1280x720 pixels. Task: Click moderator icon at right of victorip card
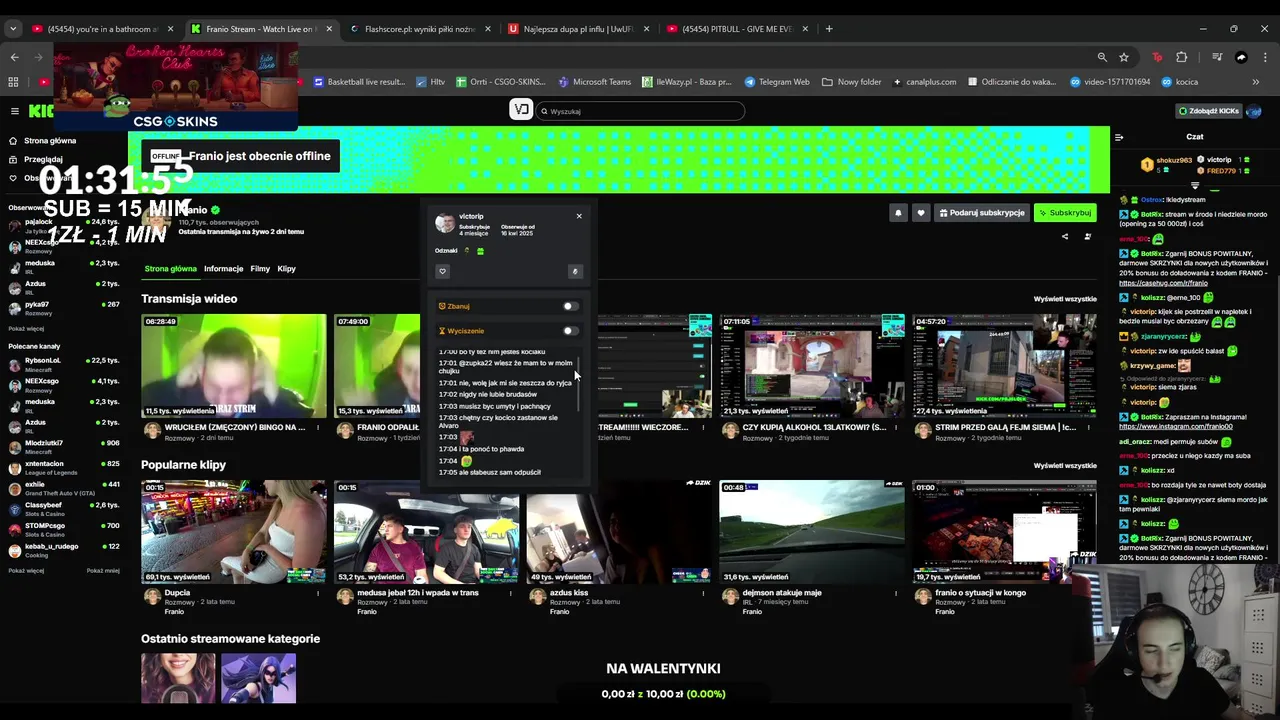coord(575,271)
